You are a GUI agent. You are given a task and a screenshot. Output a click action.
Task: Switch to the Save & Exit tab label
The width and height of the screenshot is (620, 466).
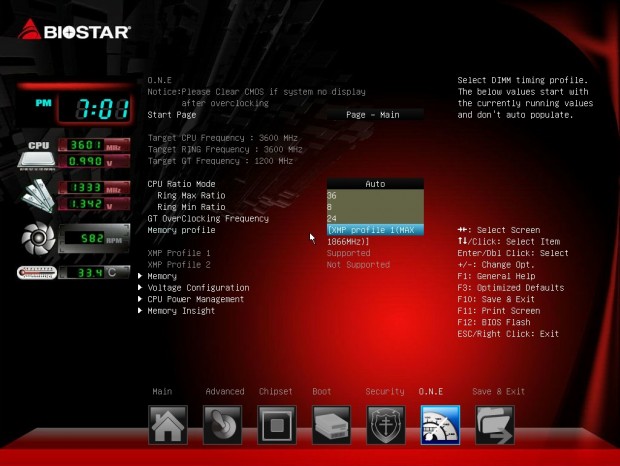tap(498, 391)
